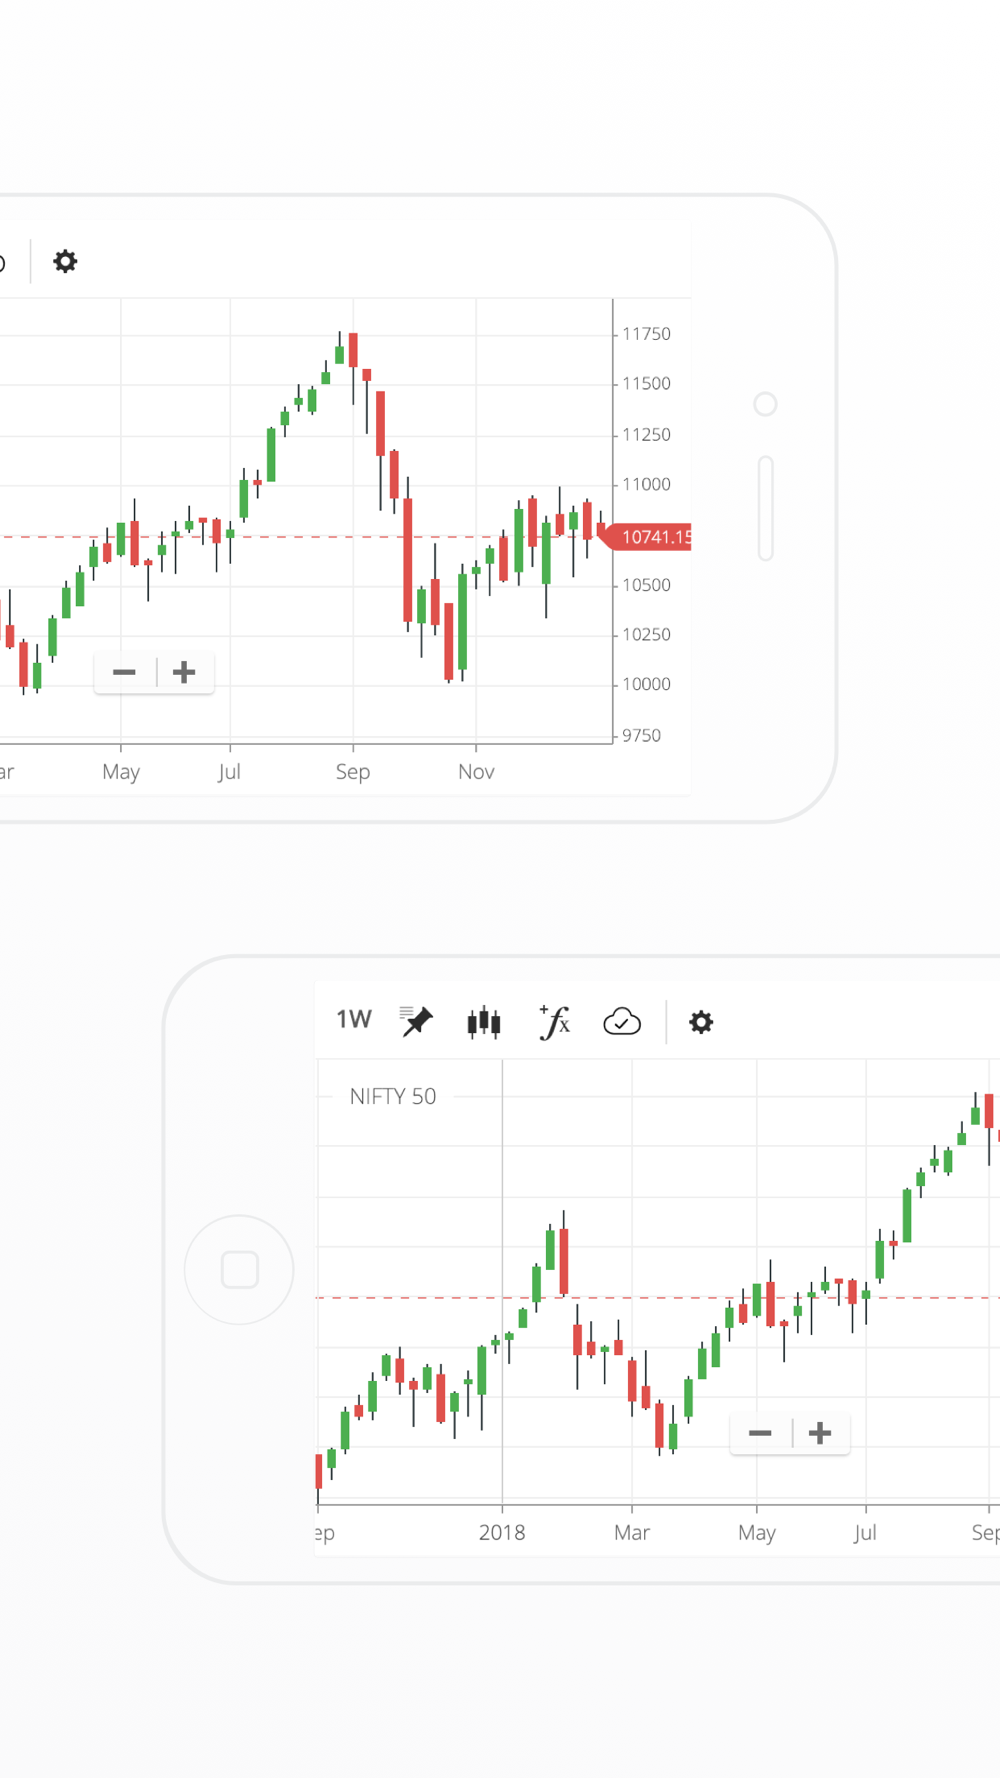Click the 11750 price axis label

[x=646, y=334]
